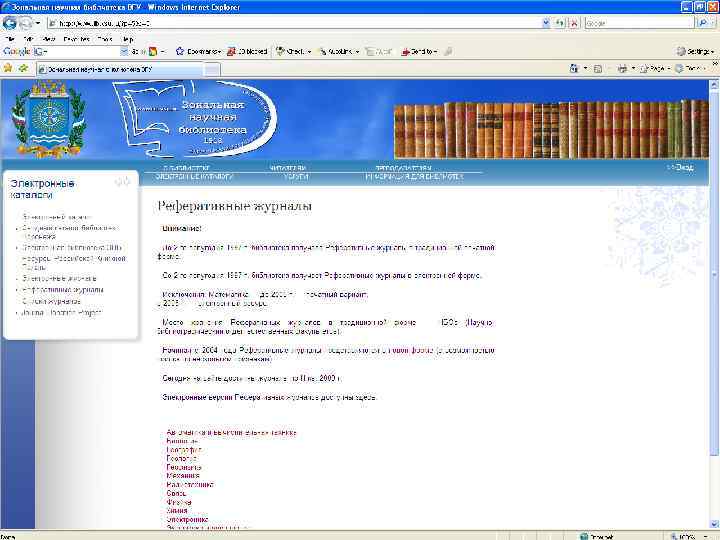Click the browser Back arrow button
The image size is (720, 540).
click(x=10, y=23)
